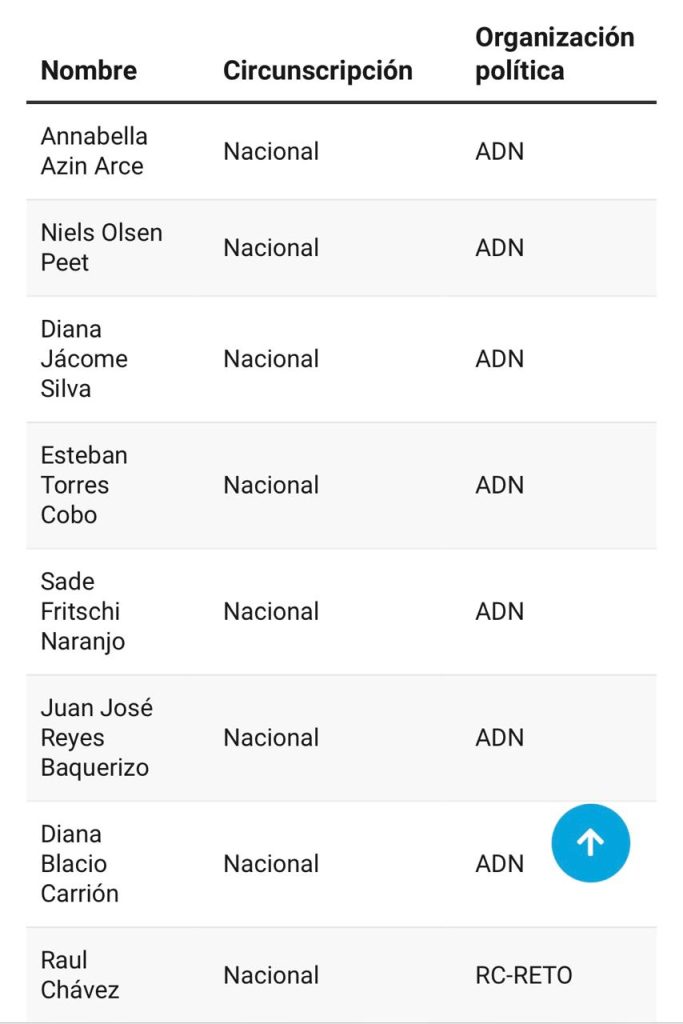Select the Organización política column header

coord(554,54)
